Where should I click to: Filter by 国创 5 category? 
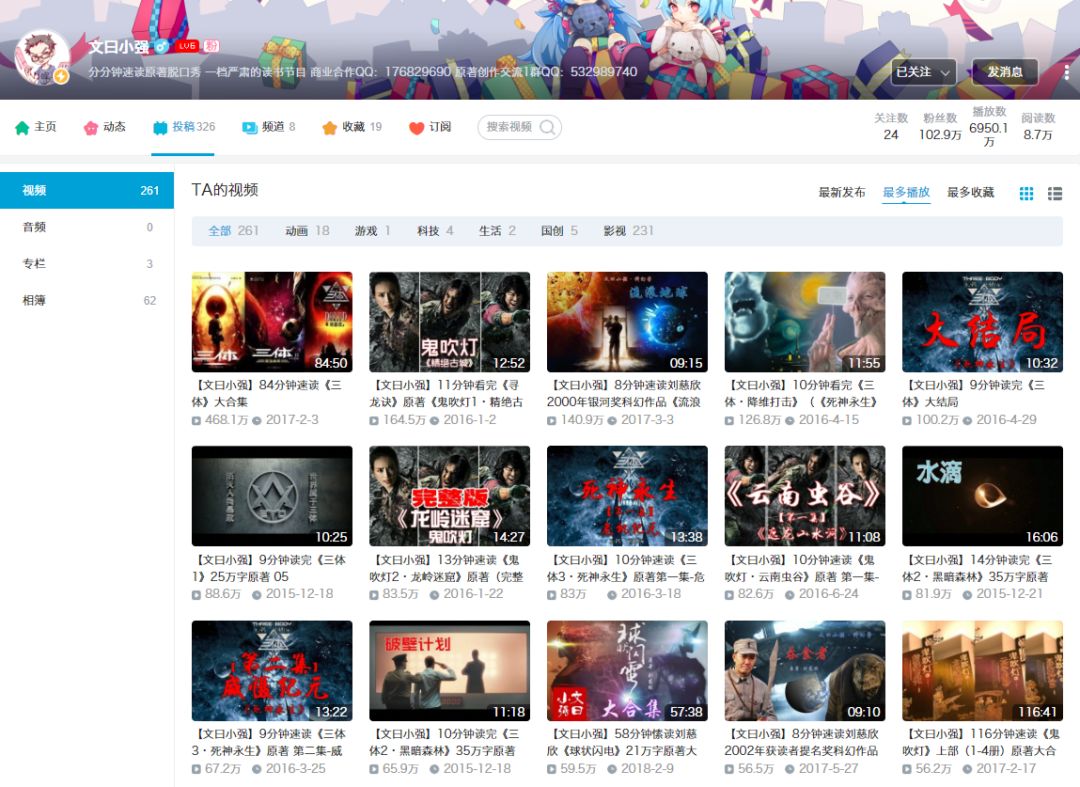tap(559, 231)
